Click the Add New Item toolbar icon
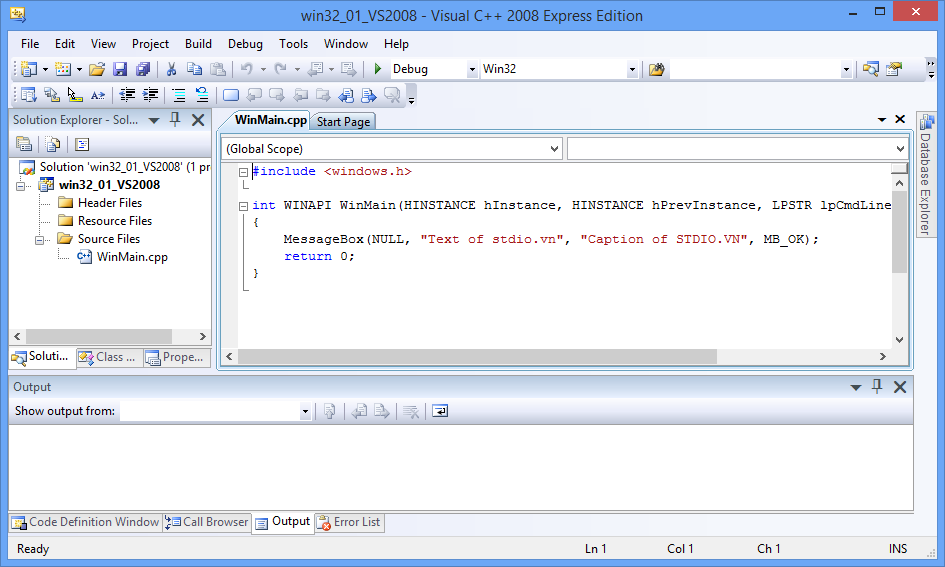The height and width of the screenshot is (567, 945). pos(63,69)
